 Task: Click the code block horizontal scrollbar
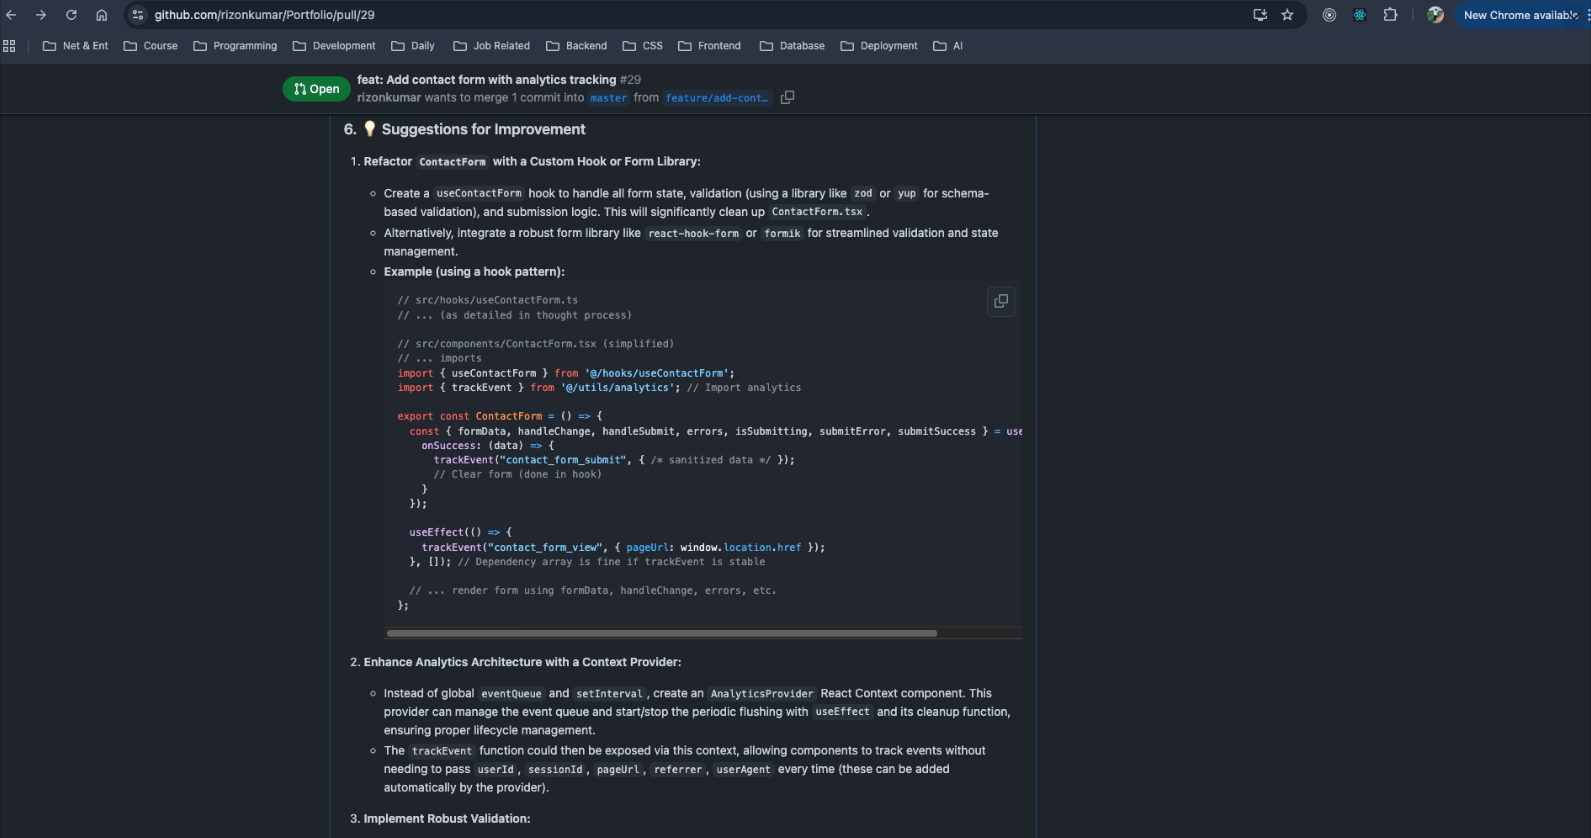pos(662,633)
